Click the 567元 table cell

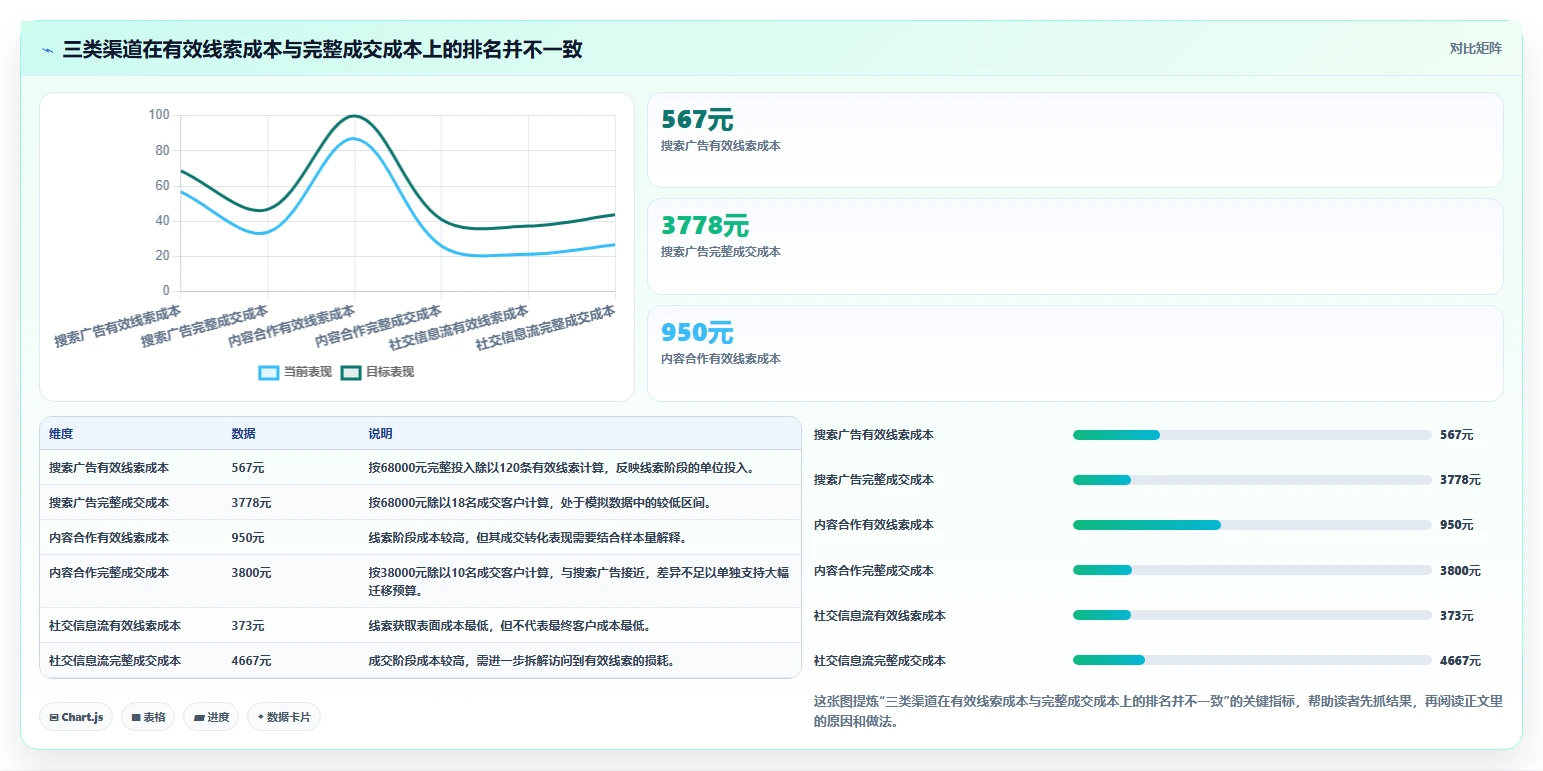248,468
